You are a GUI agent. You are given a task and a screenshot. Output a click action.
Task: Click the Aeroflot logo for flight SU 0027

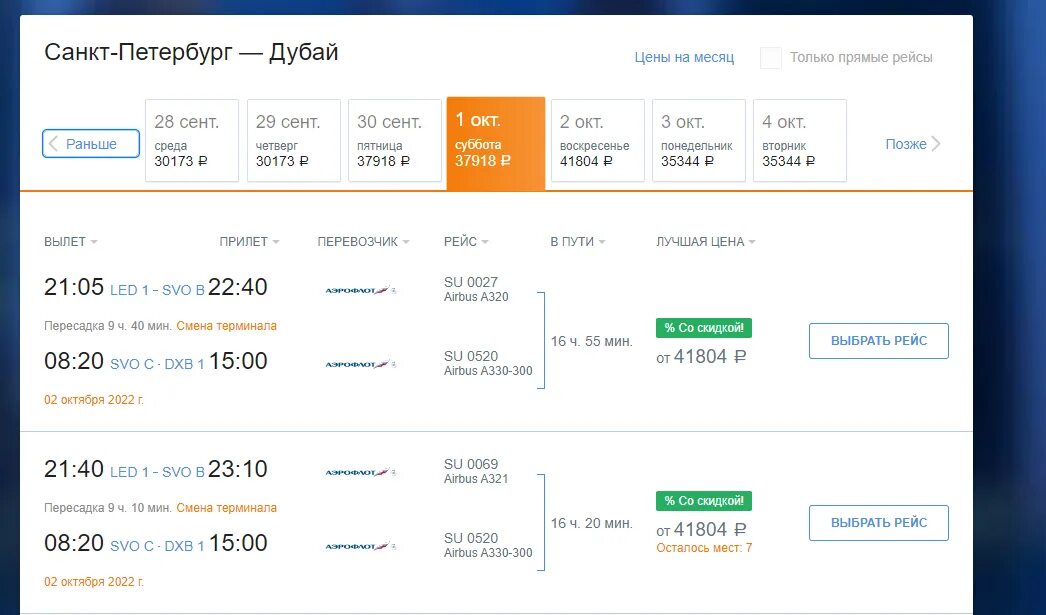point(360,290)
